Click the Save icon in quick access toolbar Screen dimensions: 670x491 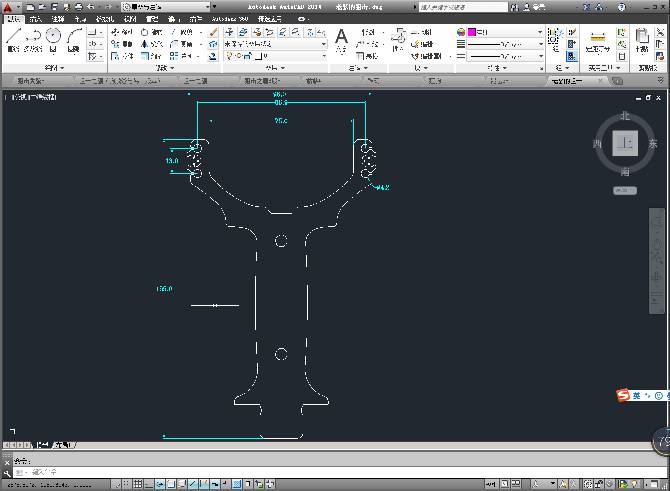(x=54, y=7)
